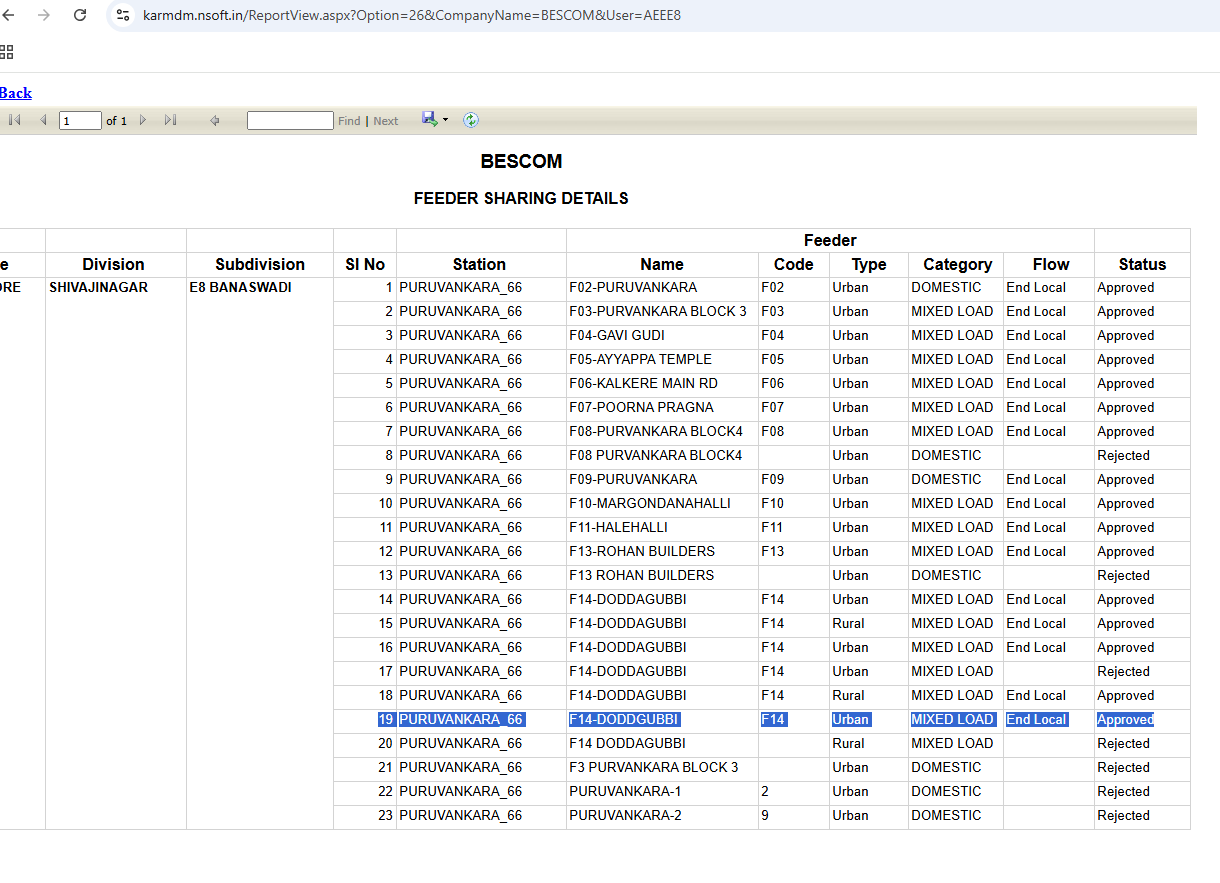Click the highlighted F14-DODDGUBBI name cell
This screenshot has height=883, width=1220.
point(624,720)
